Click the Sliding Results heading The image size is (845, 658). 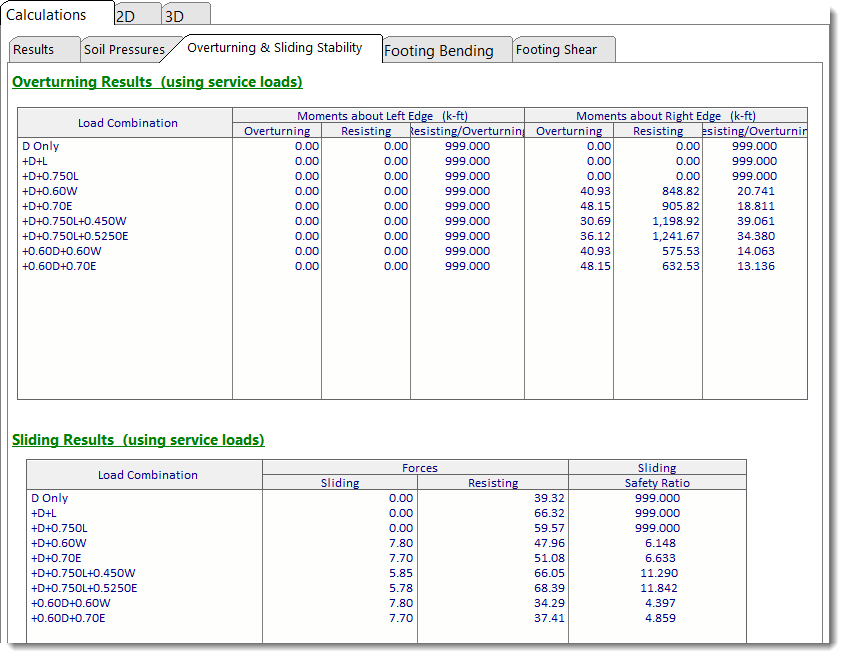(x=138, y=440)
